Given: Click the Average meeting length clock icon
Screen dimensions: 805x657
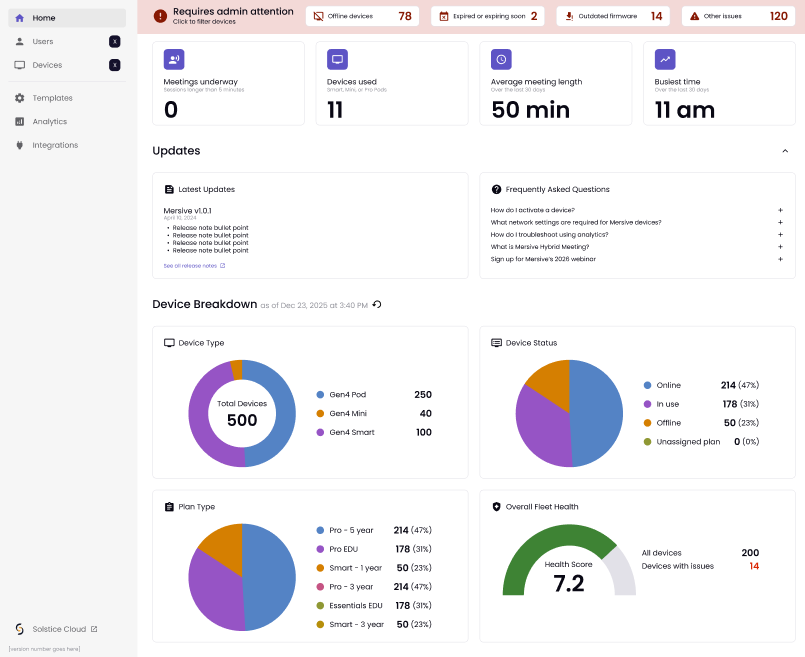Looking at the screenshot, I should pos(501,60).
